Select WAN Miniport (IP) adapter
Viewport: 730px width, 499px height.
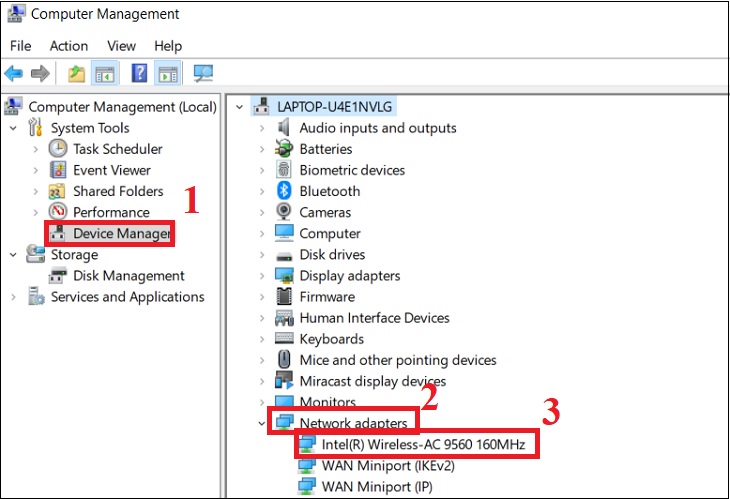click(x=377, y=486)
